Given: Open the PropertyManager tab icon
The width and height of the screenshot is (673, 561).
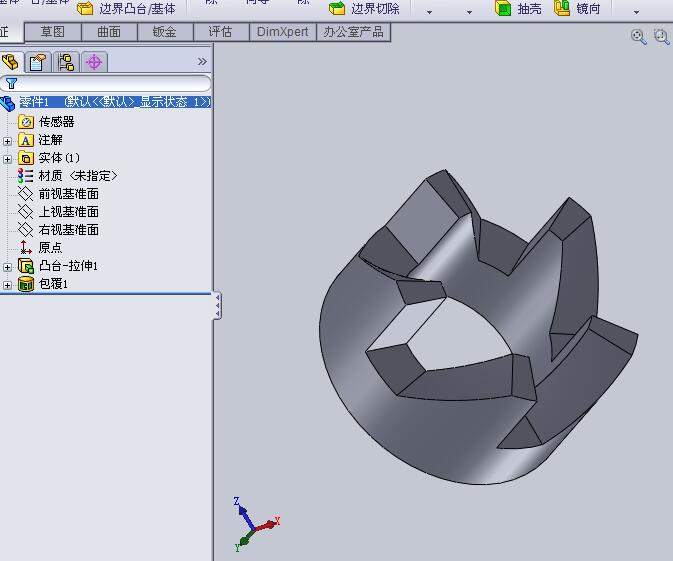Looking at the screenshot, I should [x=38, y=62].
